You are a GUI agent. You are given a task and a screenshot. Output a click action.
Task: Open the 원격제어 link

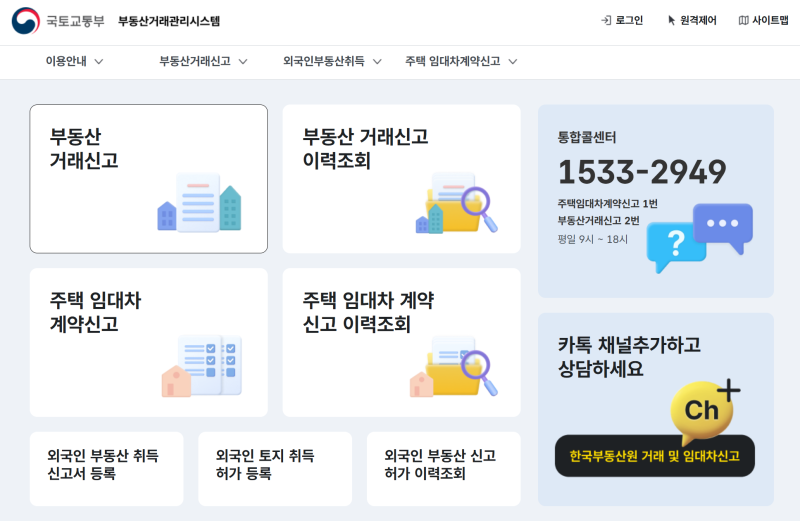692,20
